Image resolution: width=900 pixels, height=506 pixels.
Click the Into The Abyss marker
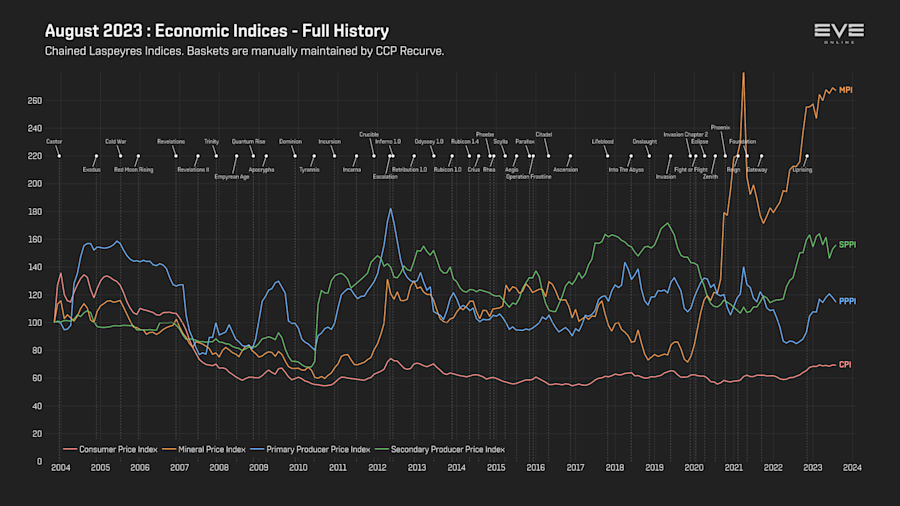[626, 170]
